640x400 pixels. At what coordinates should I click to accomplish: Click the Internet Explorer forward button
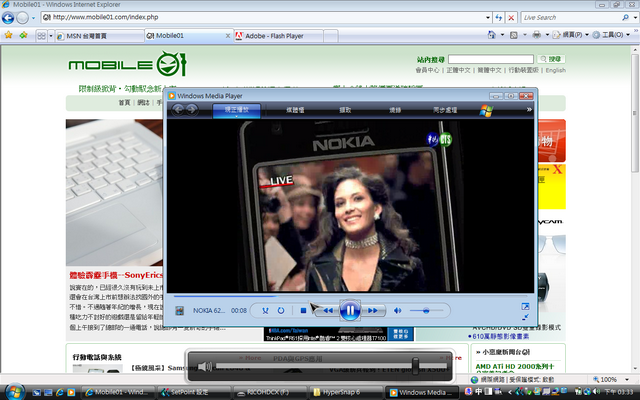22,18
